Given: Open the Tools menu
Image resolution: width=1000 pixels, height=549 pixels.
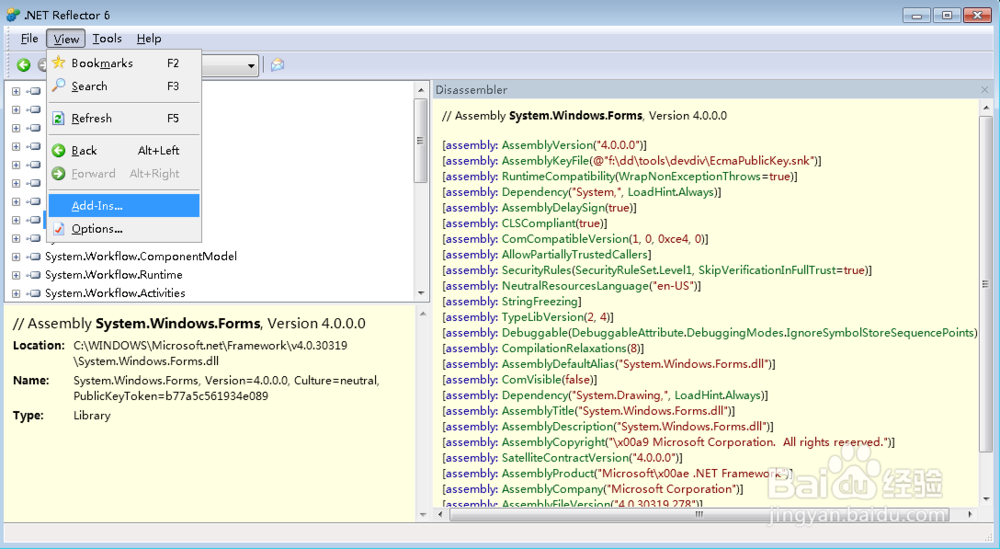Looking at the screenshot, I should tap(107, 39).
